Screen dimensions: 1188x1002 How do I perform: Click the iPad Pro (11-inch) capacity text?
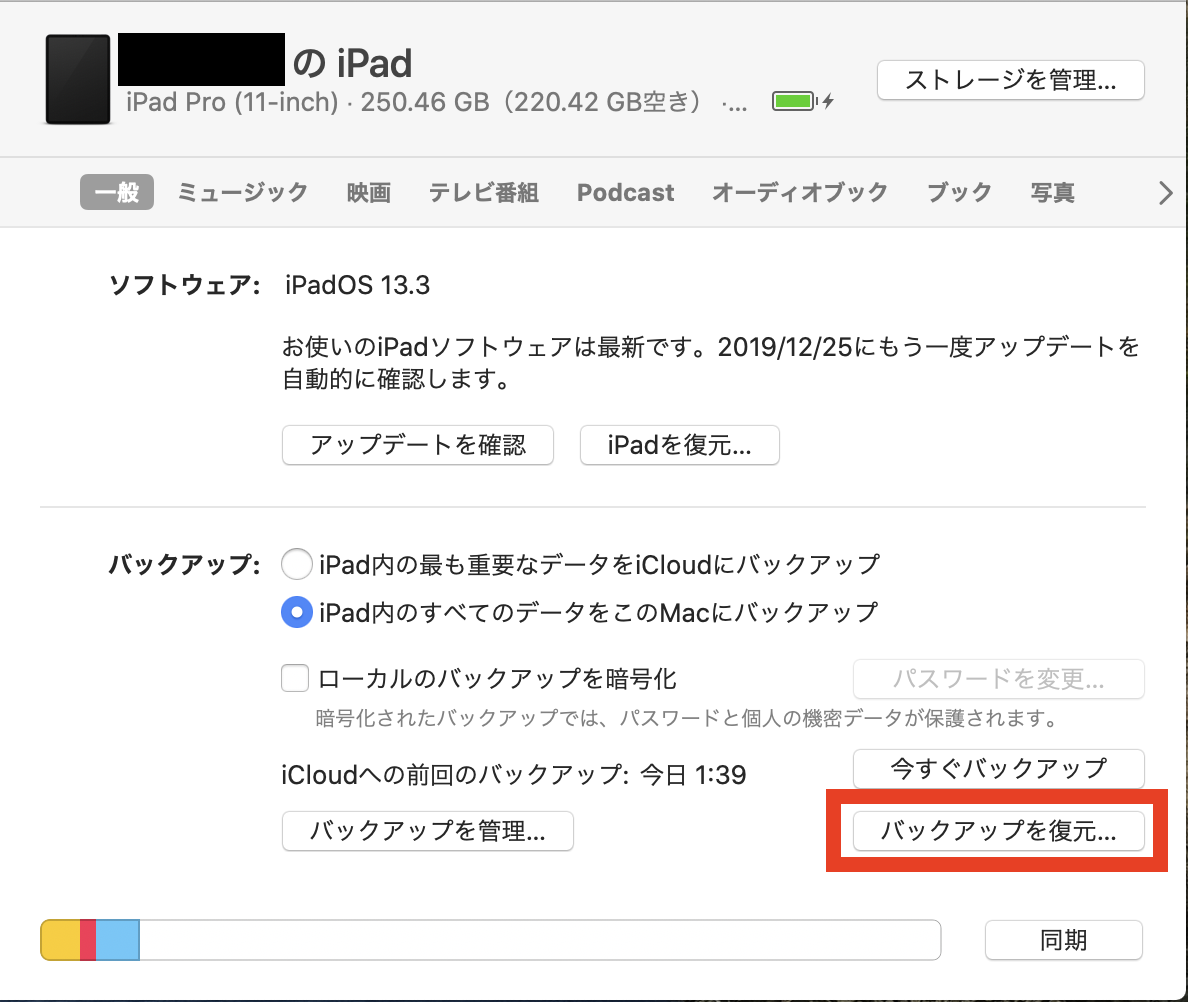coord(436,101)
